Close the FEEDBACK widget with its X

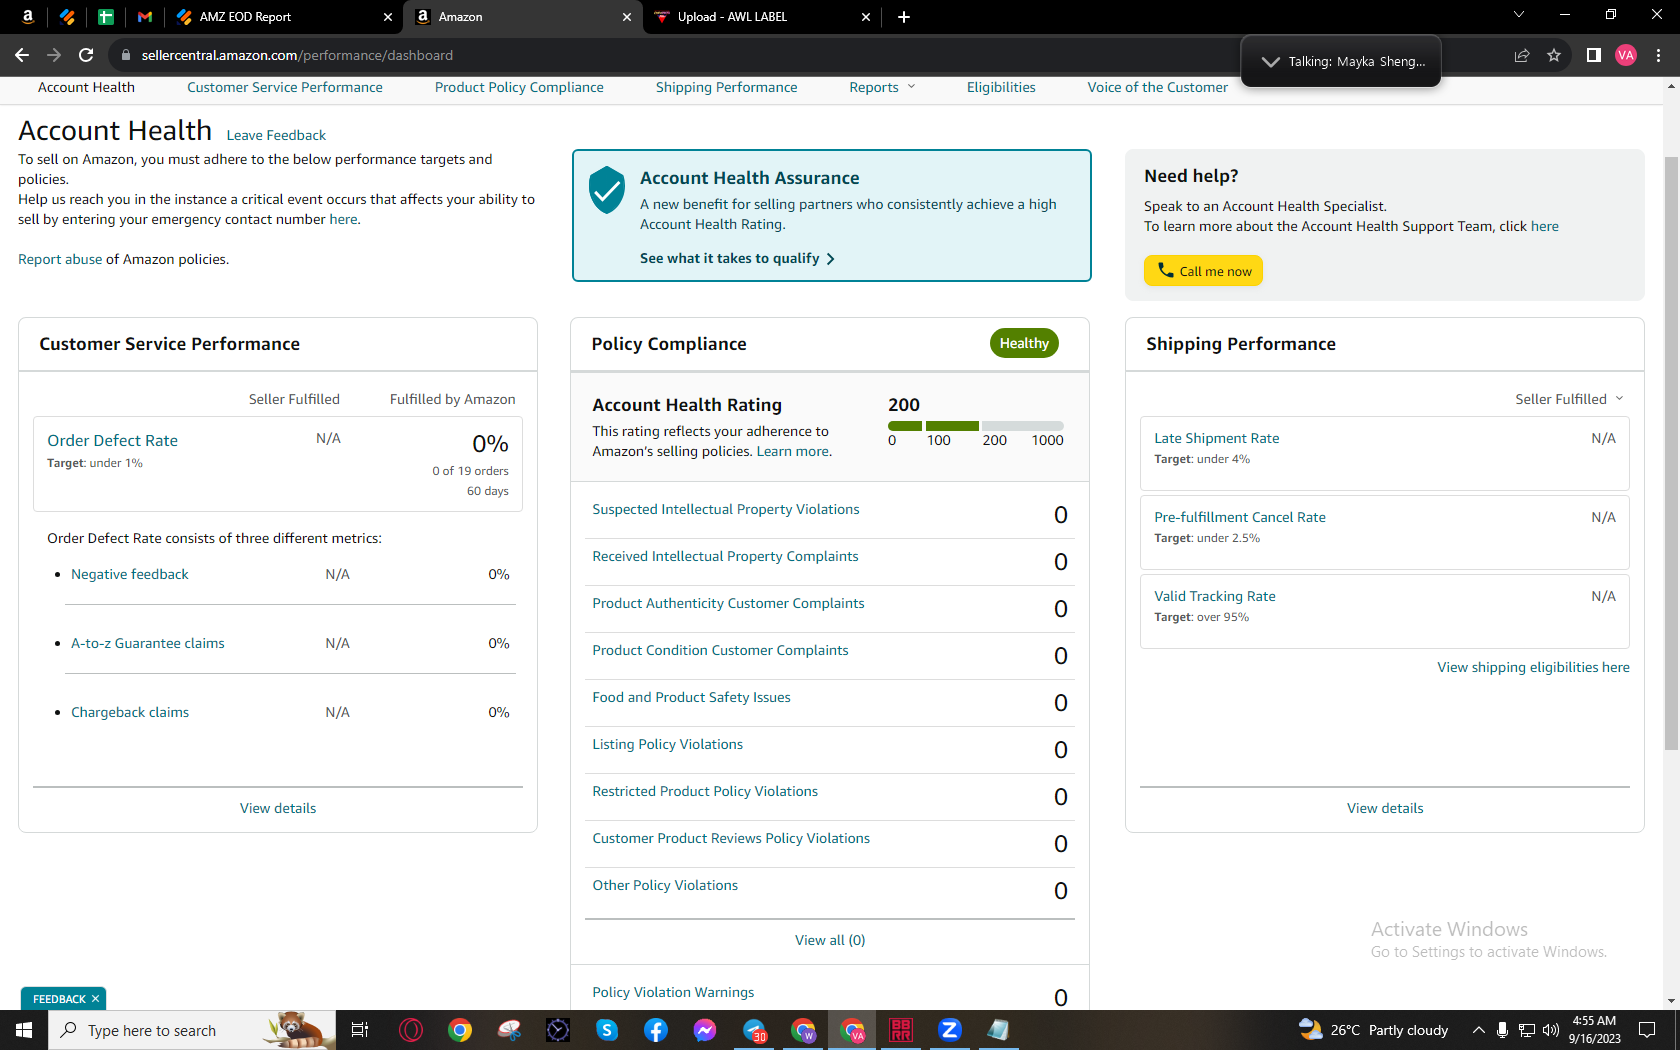[96, 999]
